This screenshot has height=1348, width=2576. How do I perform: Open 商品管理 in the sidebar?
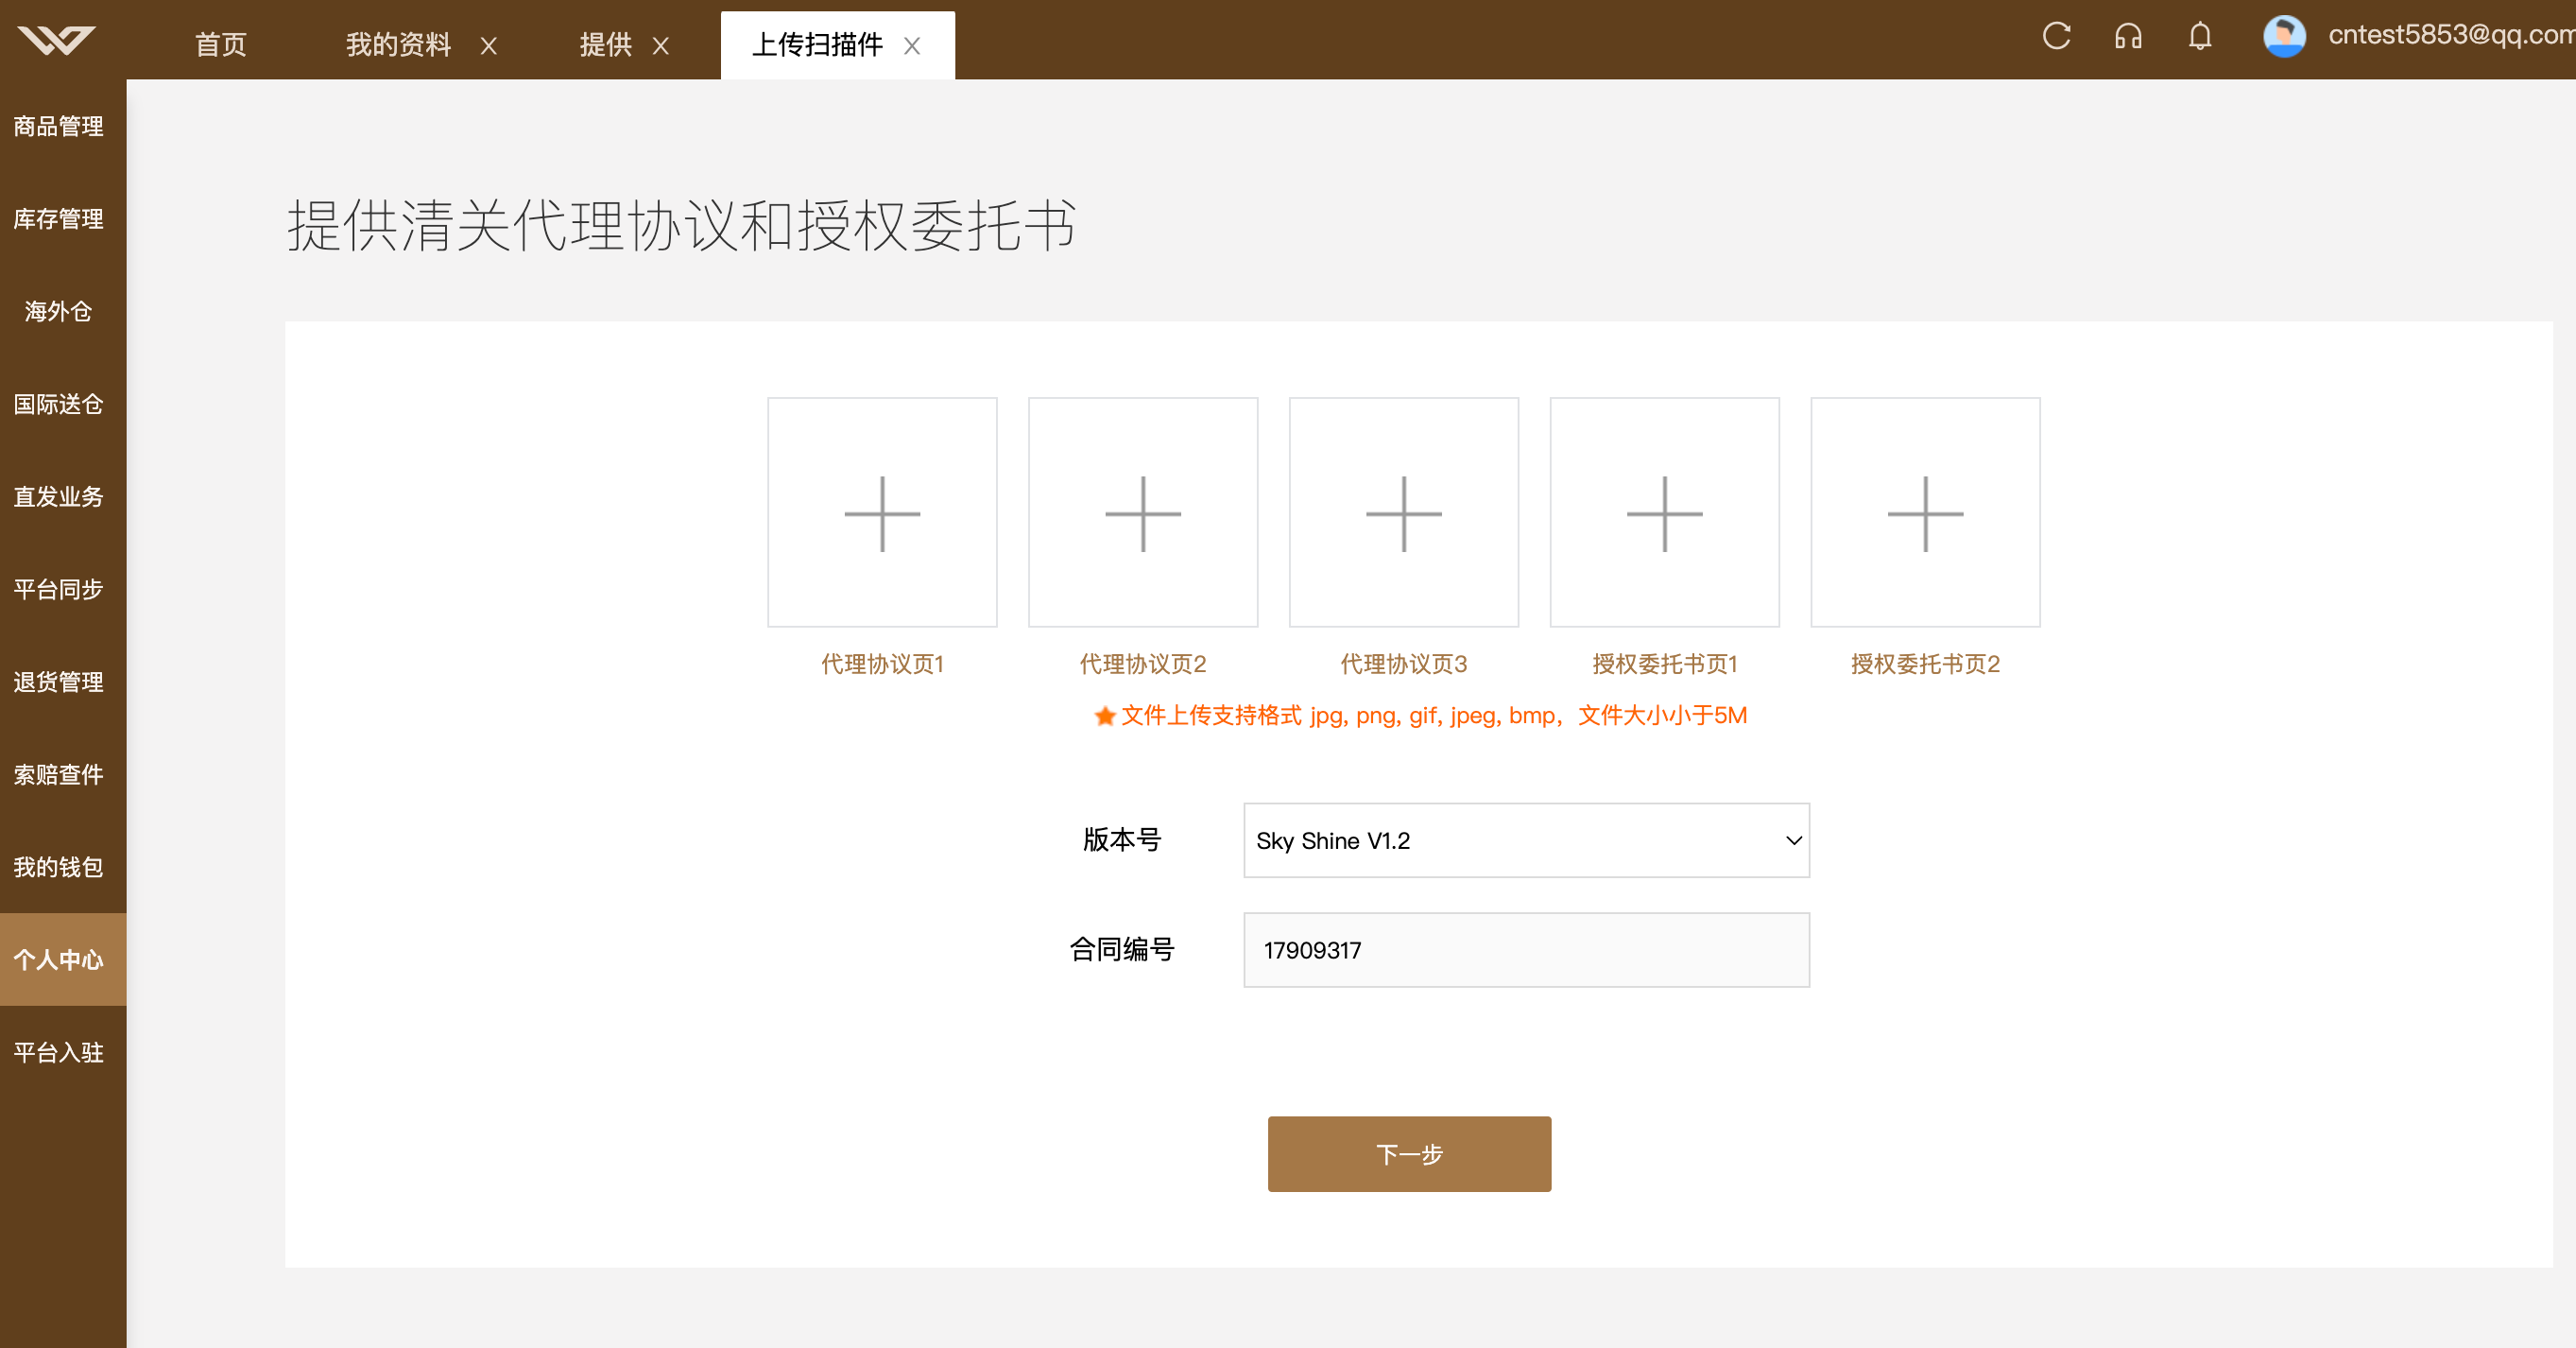tap(58, 126)
